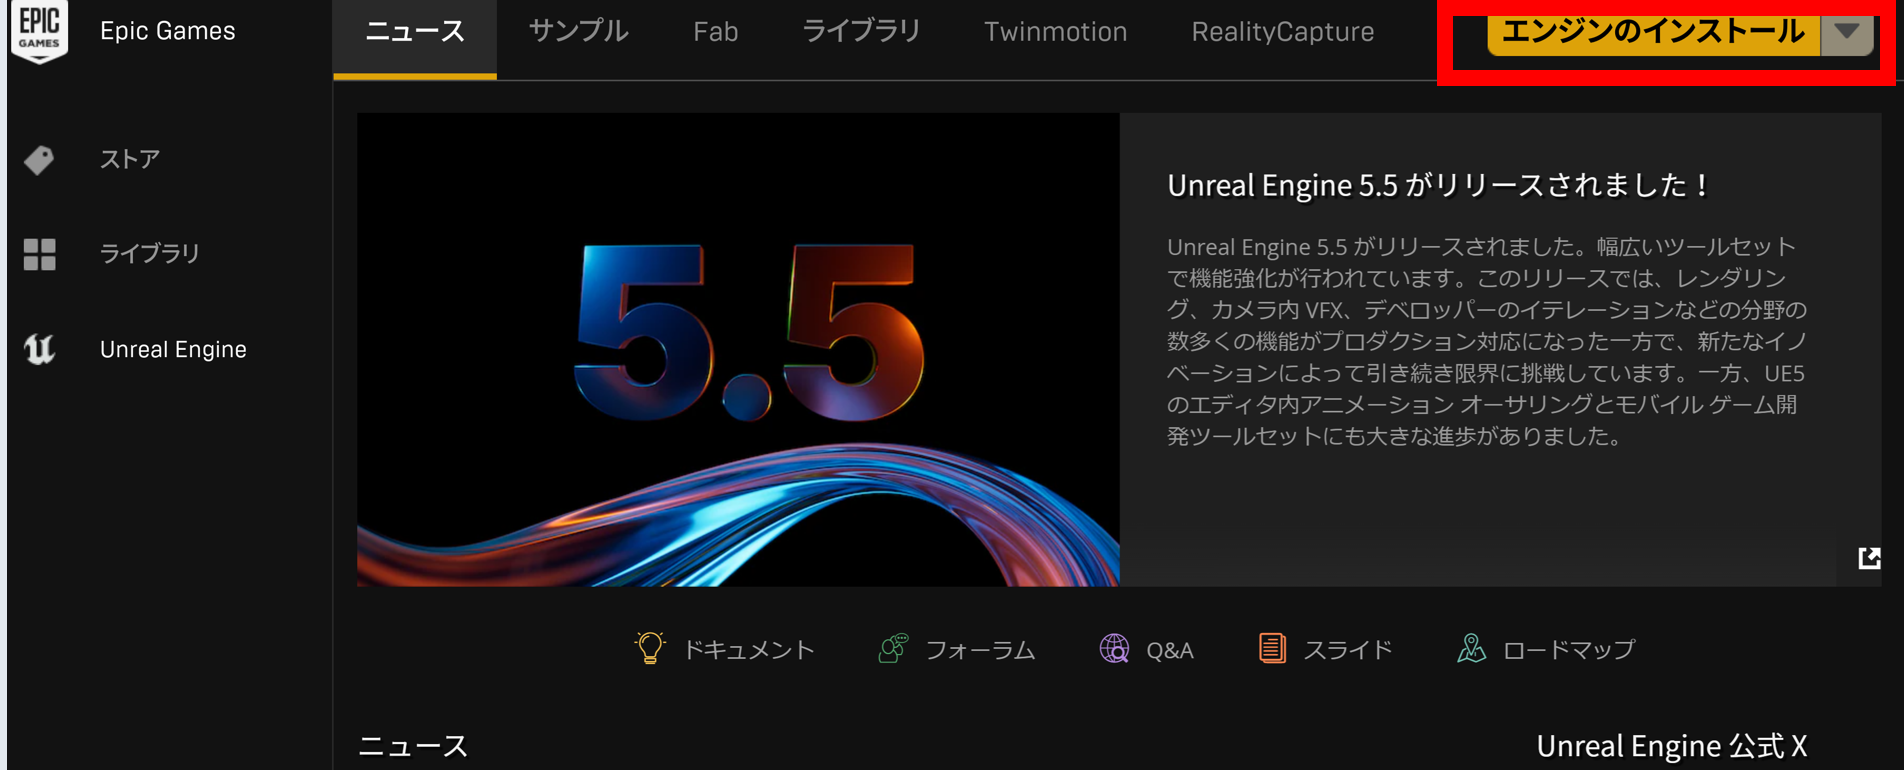1904x770 pixels.
Task: Select Unreal Engine in the sidebar
Action: pyautogui.click(x=173, y=349)
